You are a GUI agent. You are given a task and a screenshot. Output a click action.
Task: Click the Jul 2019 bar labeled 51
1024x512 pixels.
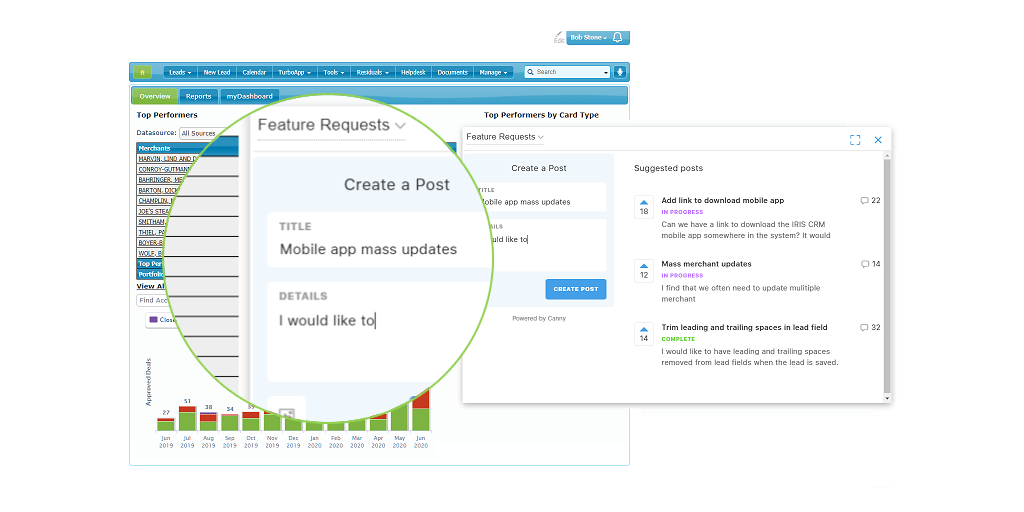pyautogui.click(x=187, y=418)
